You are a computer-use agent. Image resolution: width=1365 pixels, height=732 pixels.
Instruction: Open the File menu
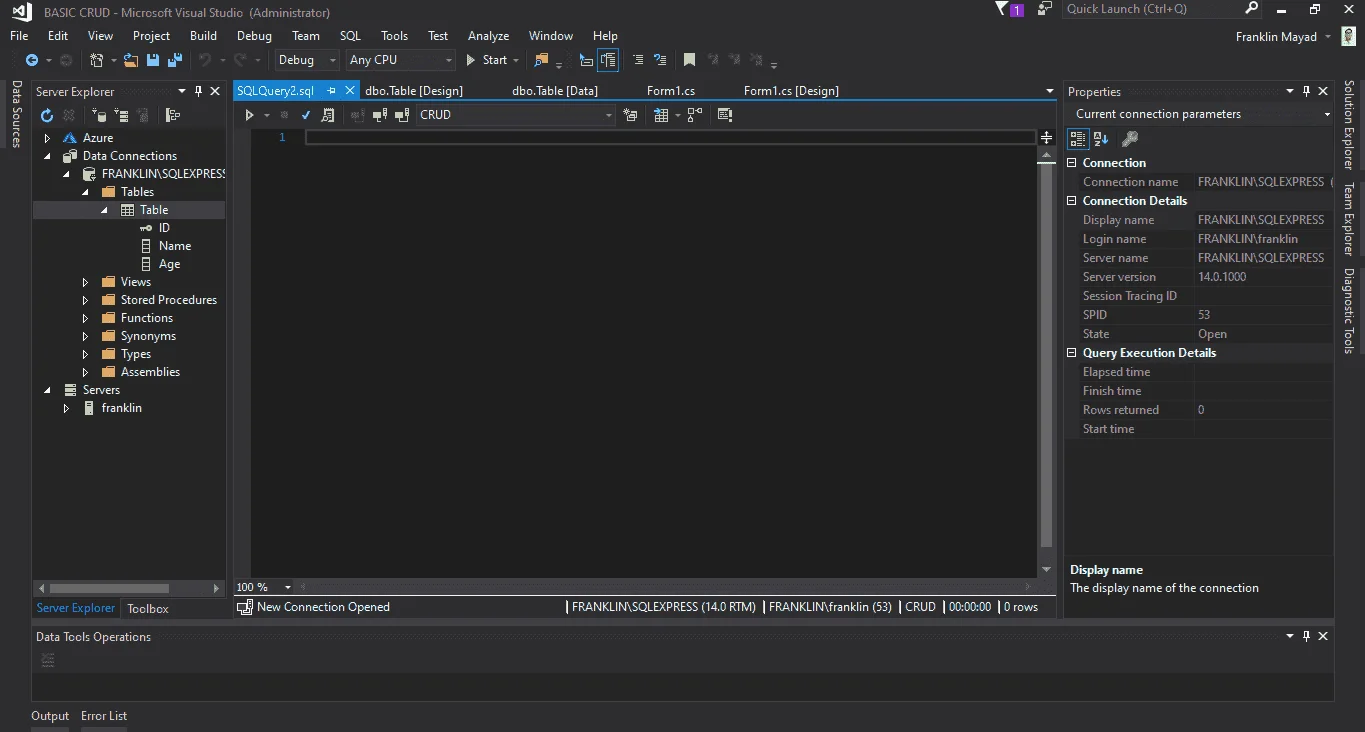(19, 36)
